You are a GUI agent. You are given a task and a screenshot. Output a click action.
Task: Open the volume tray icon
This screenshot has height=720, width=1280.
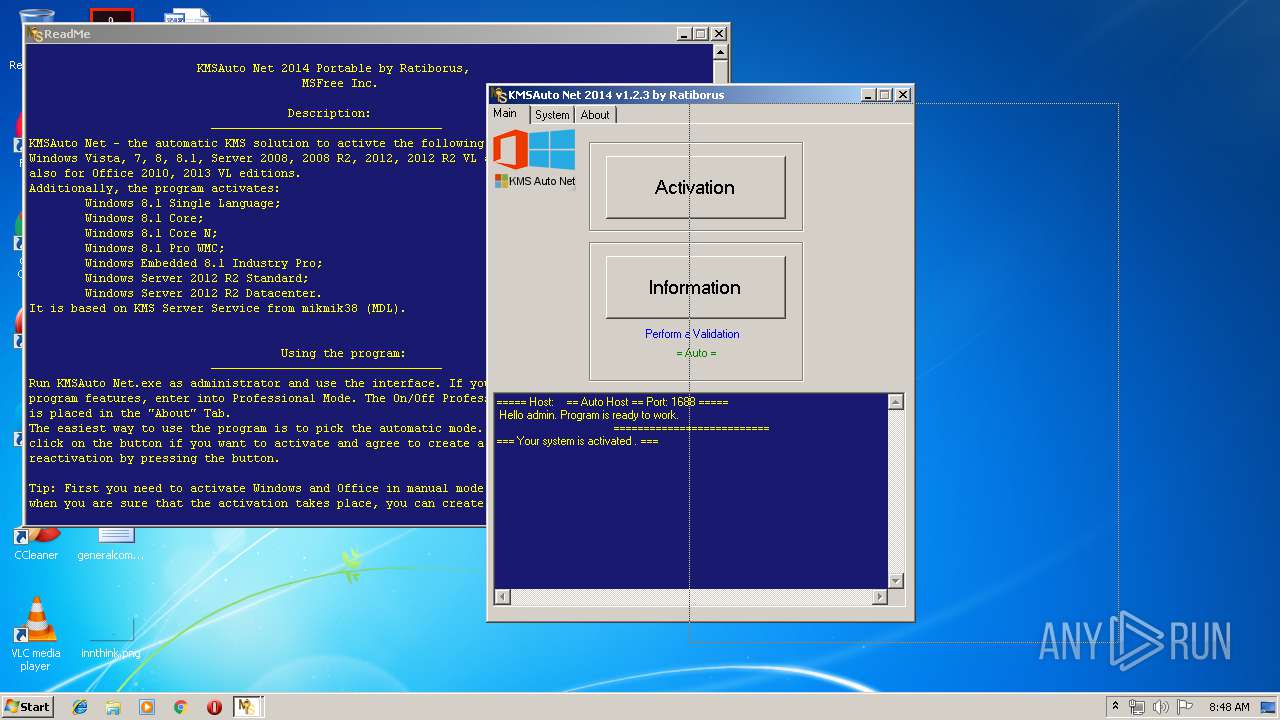point(1161,707)
